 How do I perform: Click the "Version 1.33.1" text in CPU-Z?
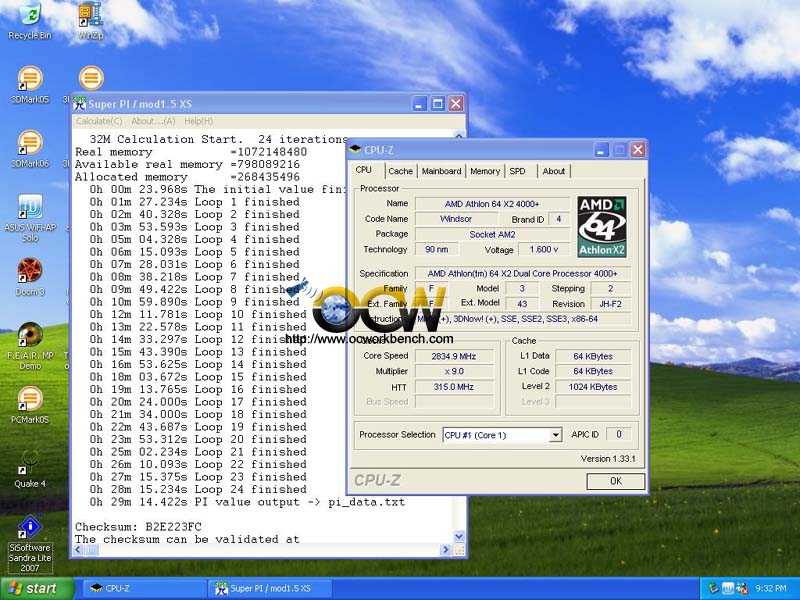(608, 459)
